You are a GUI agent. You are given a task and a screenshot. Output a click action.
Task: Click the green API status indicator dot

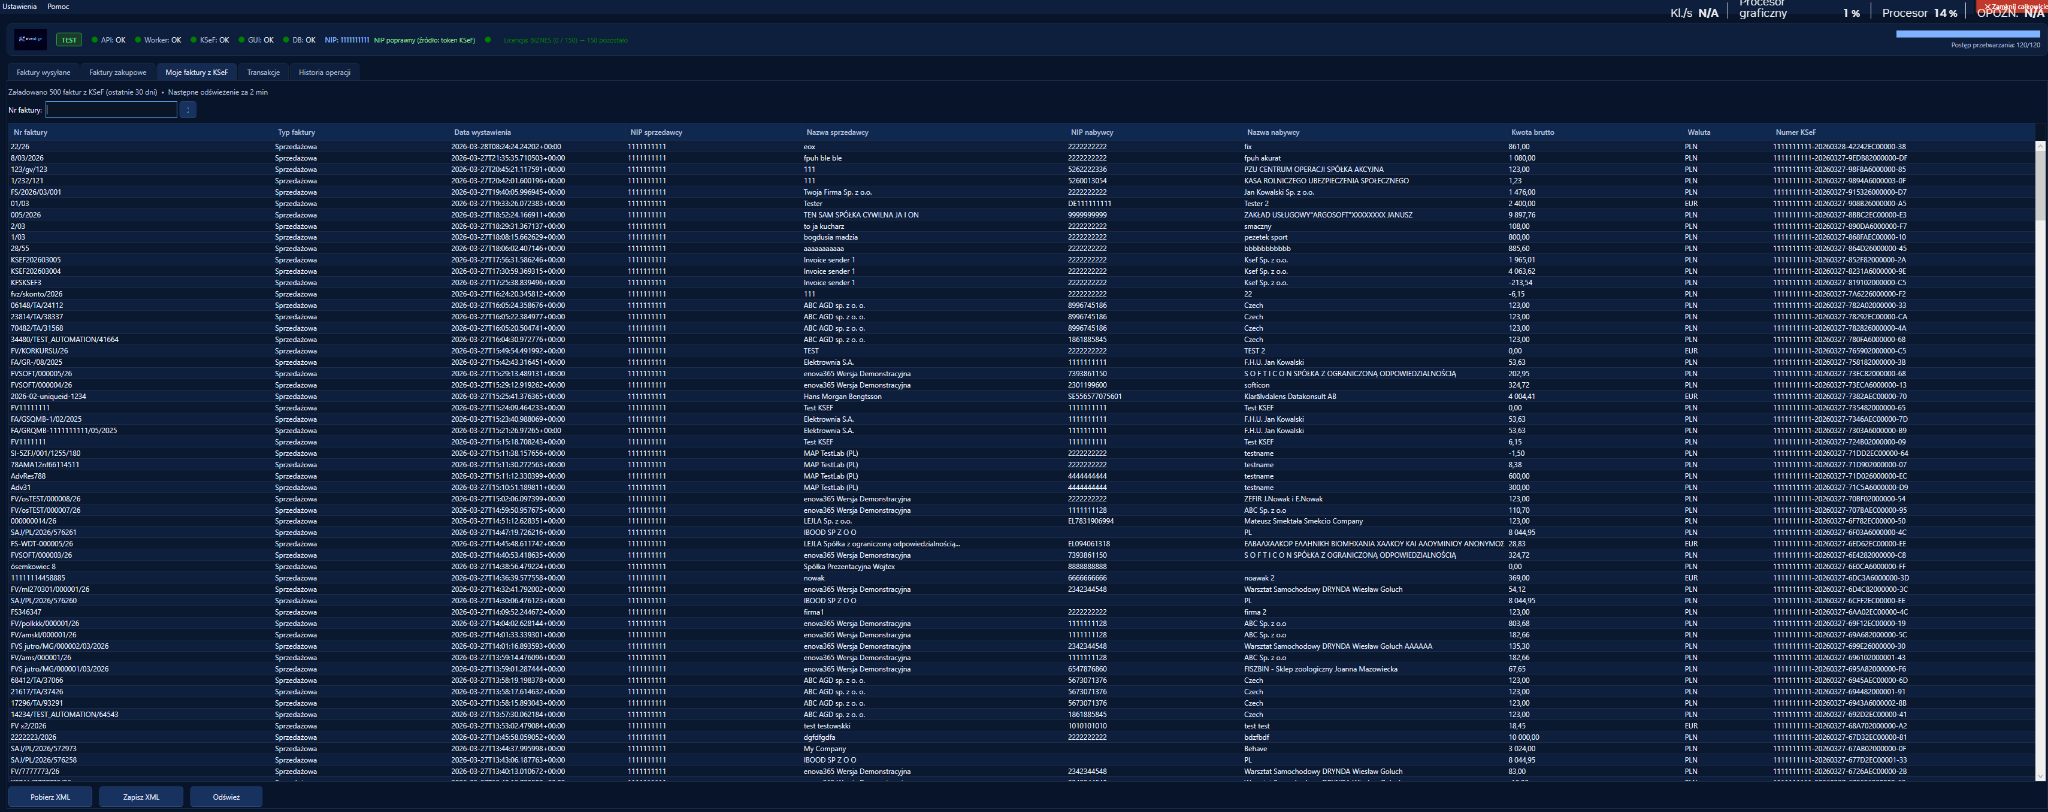[95, 40]
